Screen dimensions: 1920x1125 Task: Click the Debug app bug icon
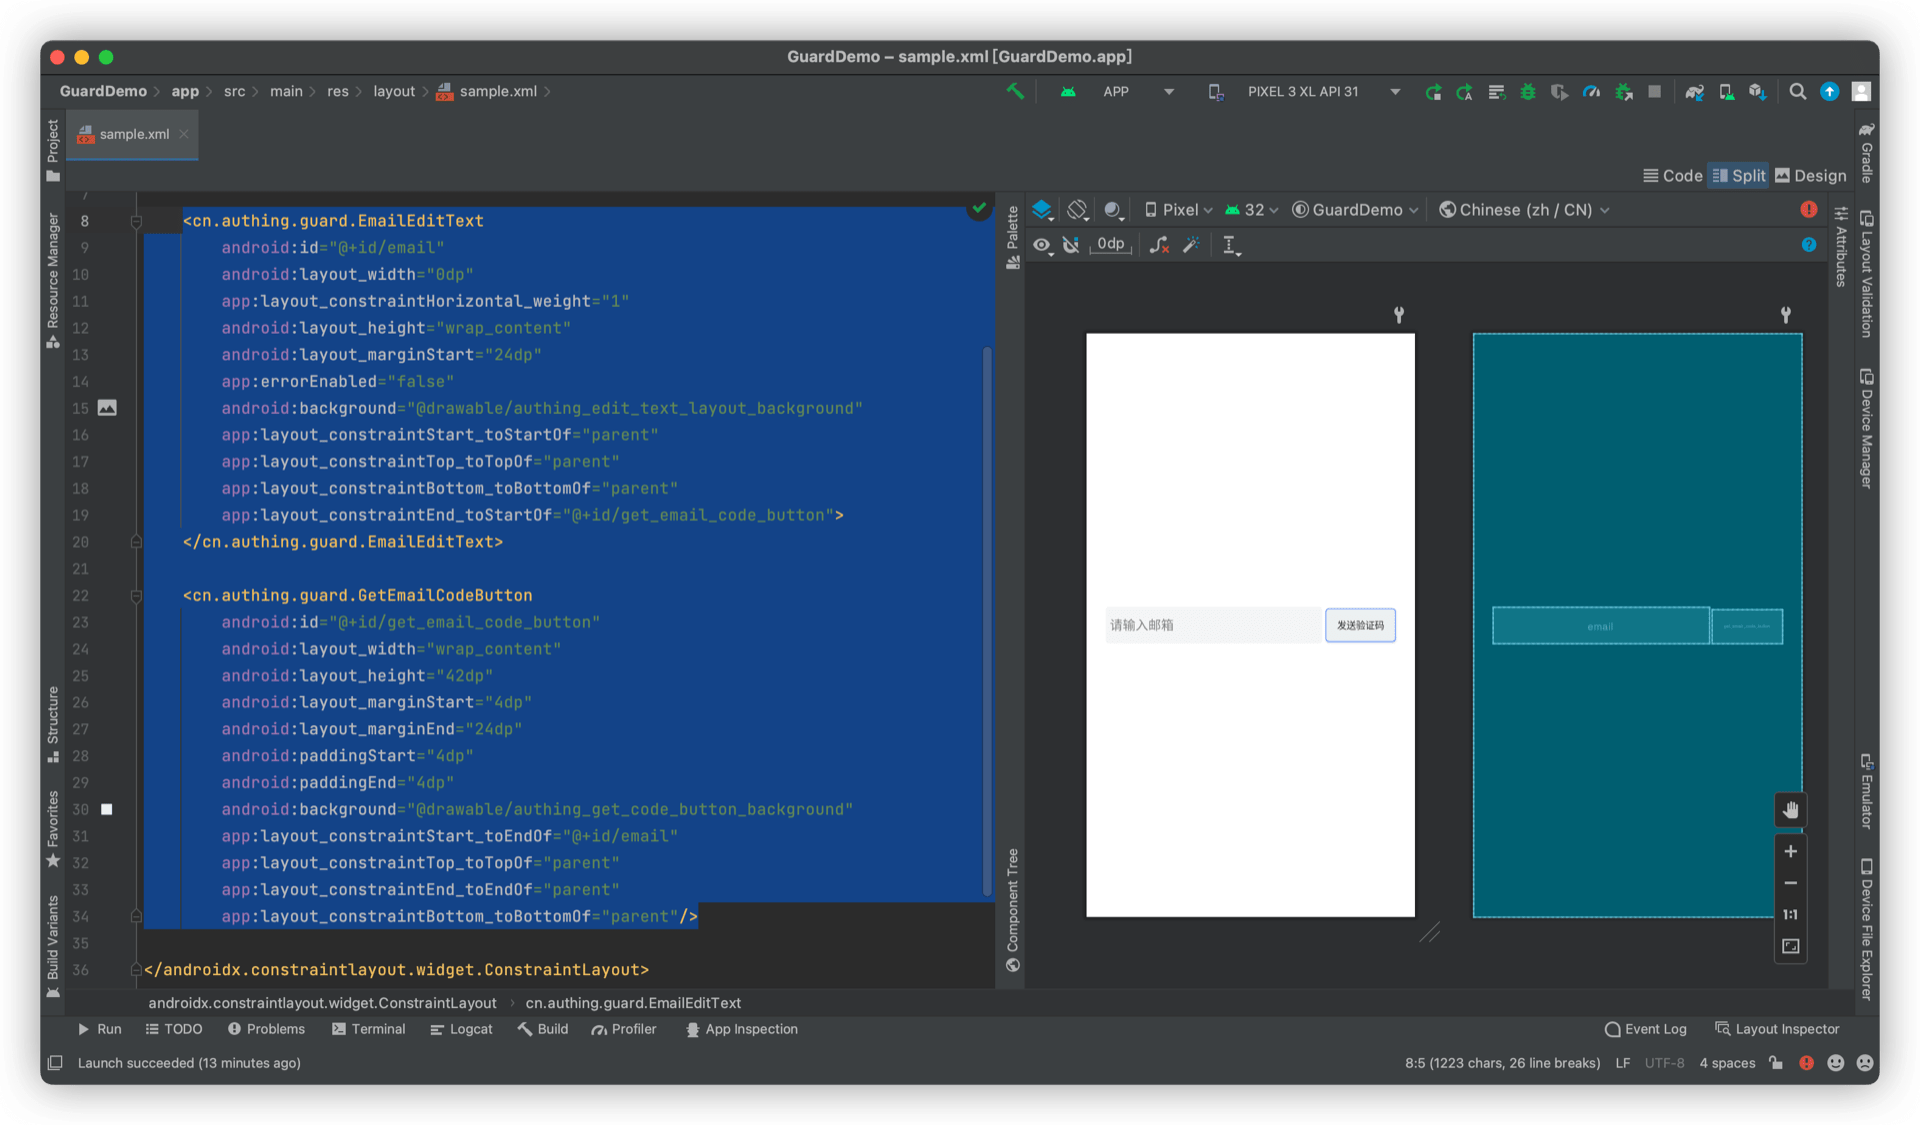click(1527, 92)
